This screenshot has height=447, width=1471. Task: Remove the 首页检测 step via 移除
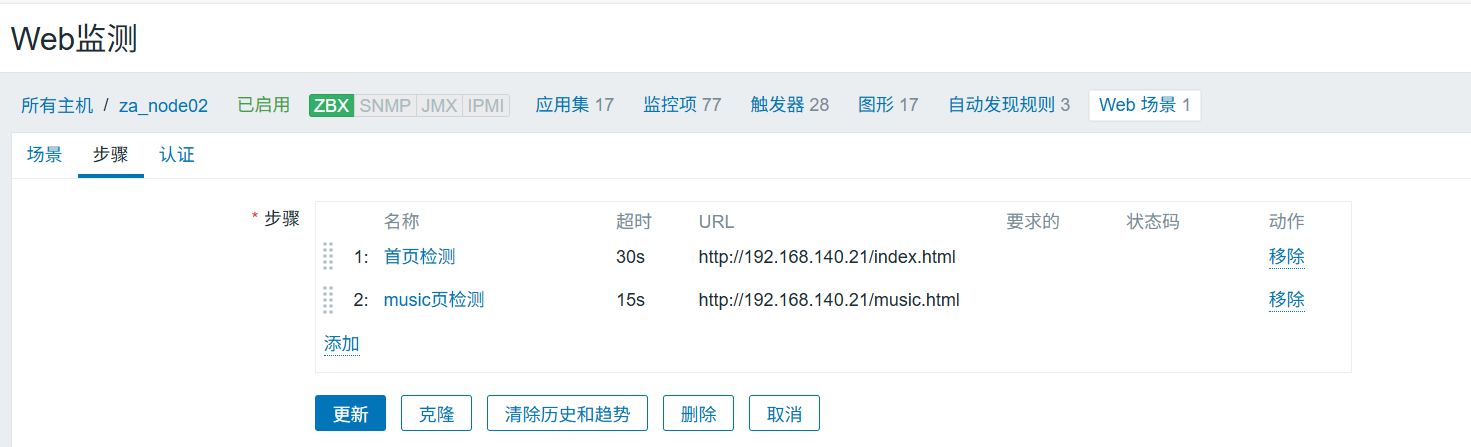click(1287, 257)
